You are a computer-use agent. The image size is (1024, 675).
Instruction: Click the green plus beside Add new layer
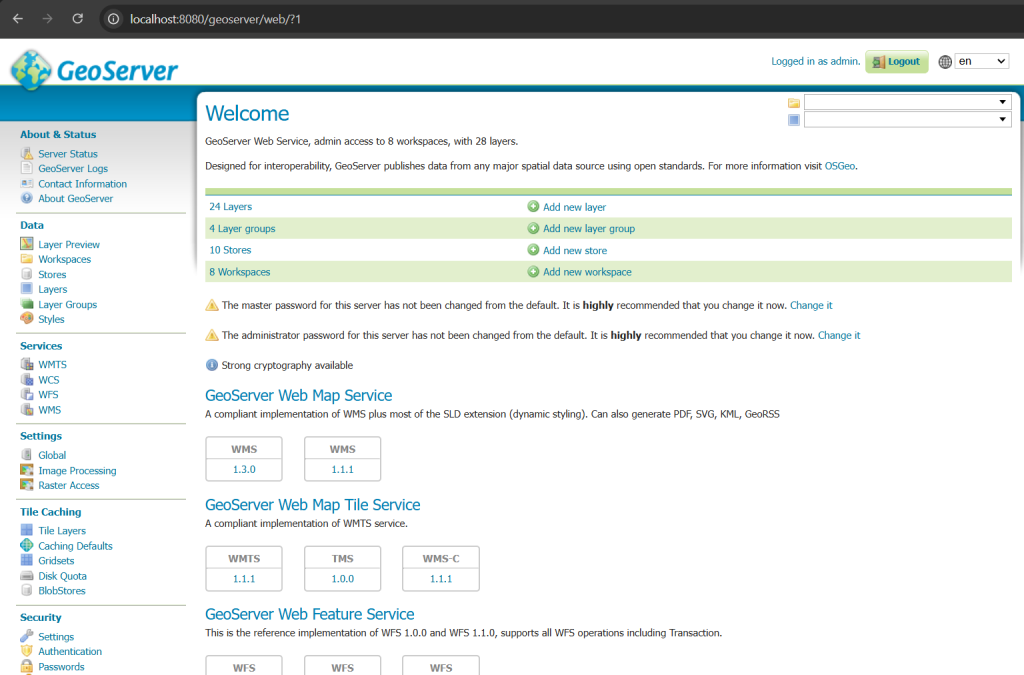pyautogui.click(x=534, y=206)
